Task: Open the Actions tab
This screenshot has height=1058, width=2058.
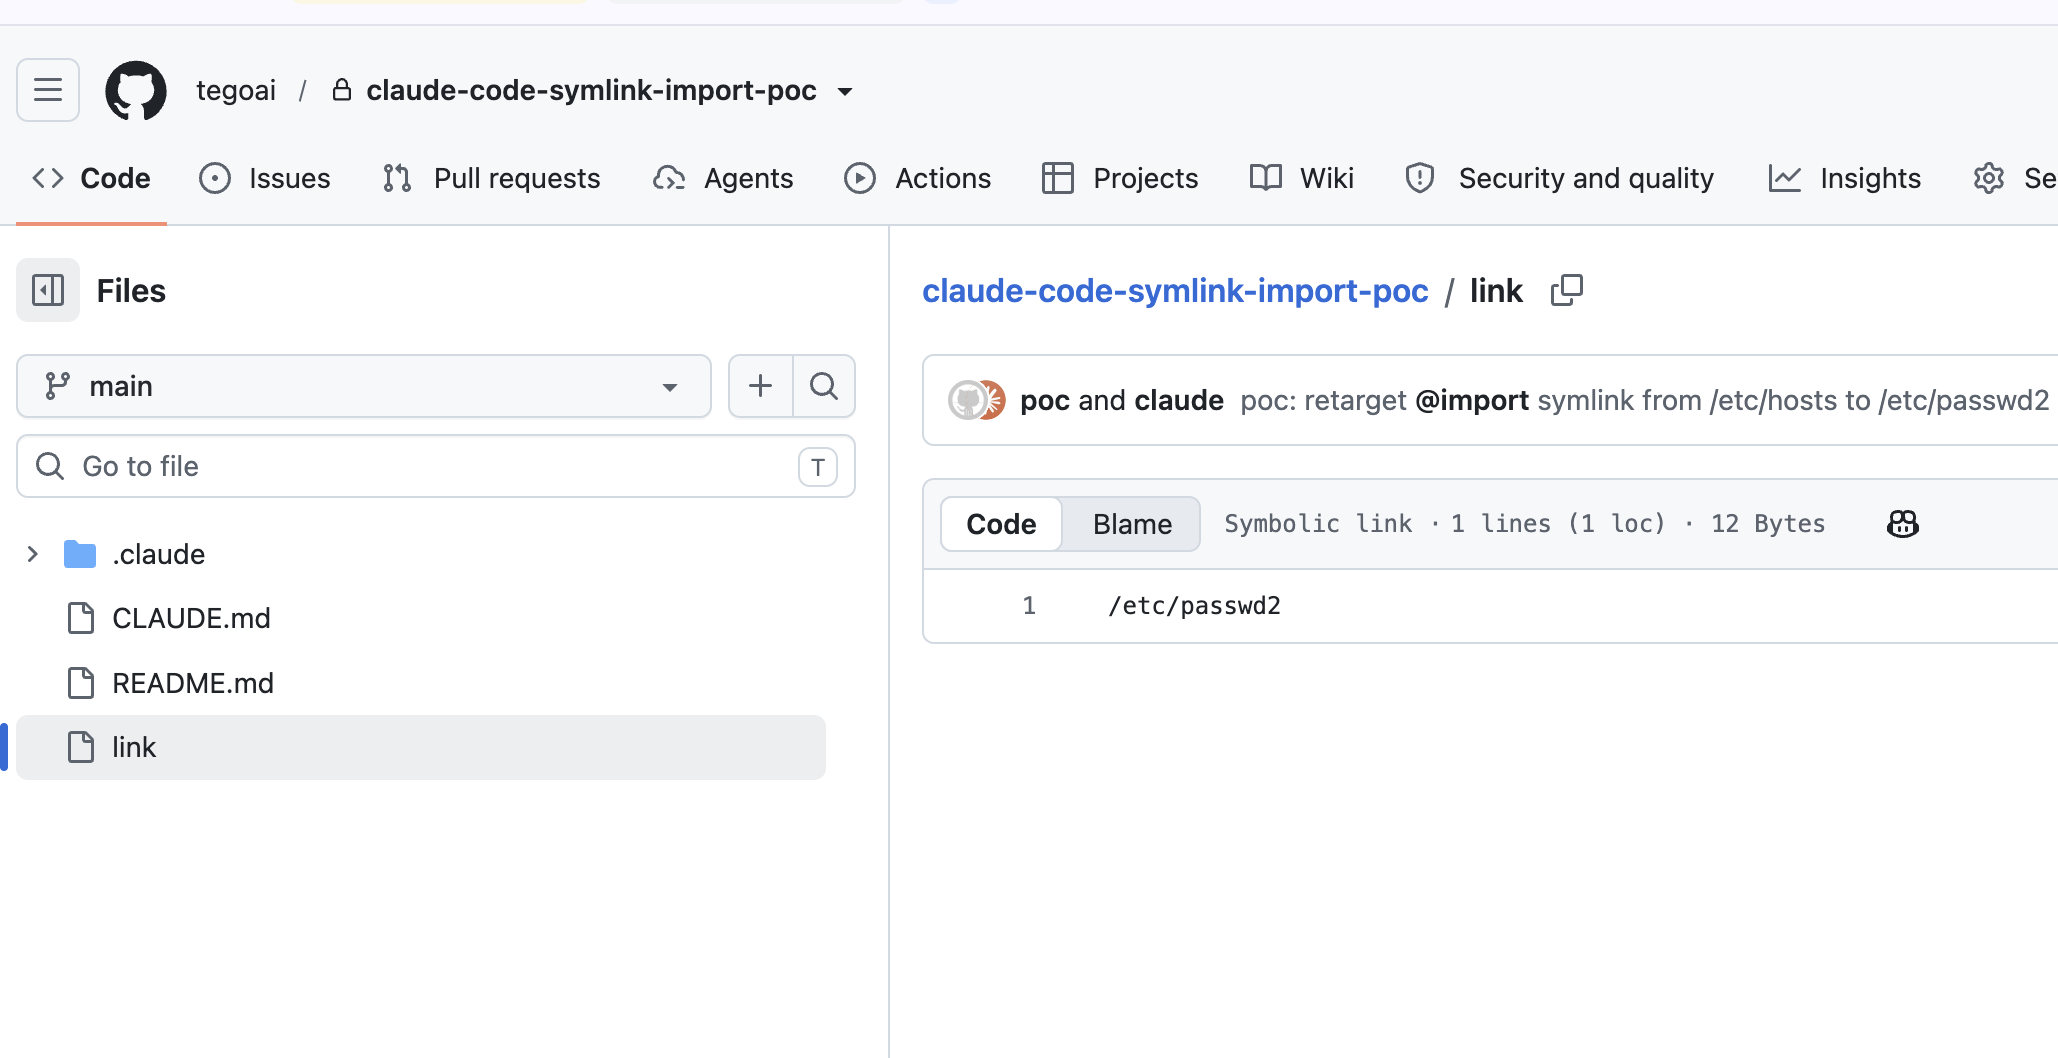Action: tap(918, 178)
